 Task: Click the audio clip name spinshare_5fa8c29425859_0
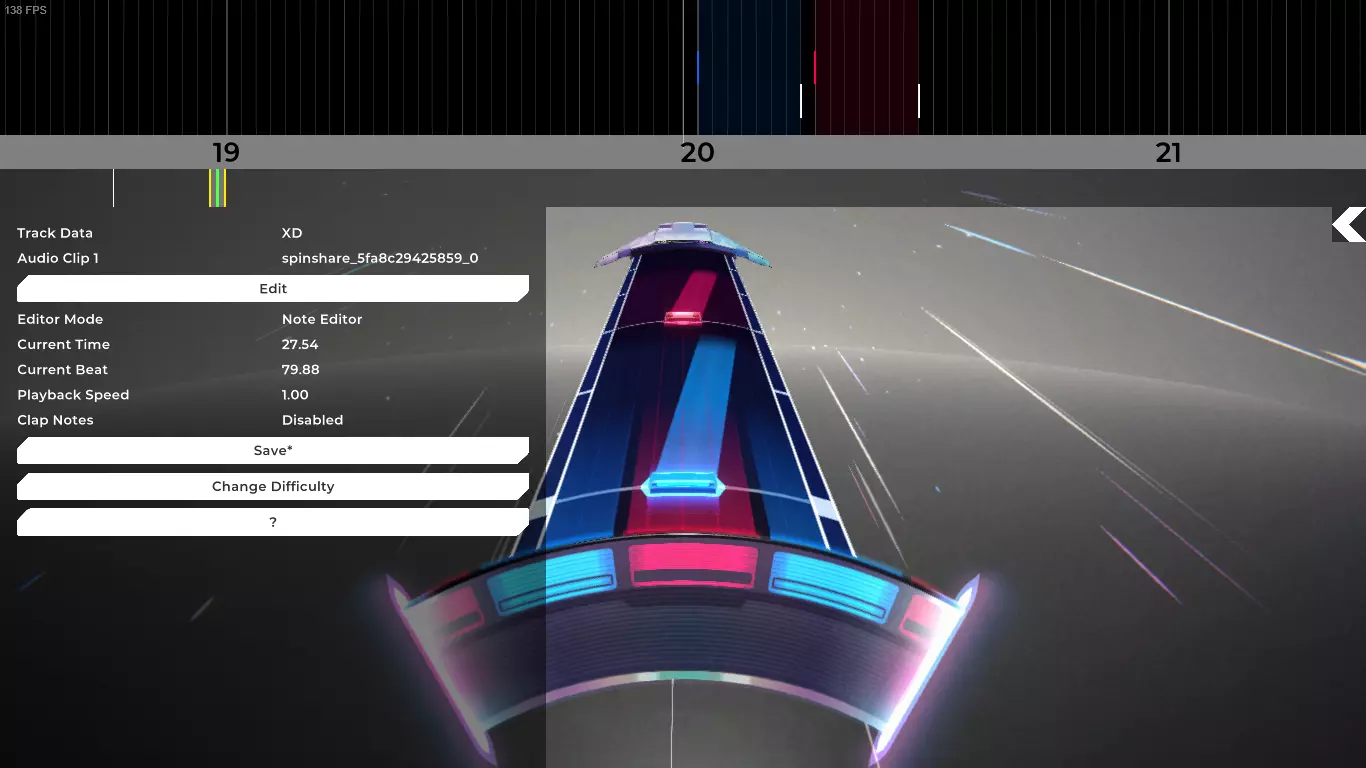380,258
